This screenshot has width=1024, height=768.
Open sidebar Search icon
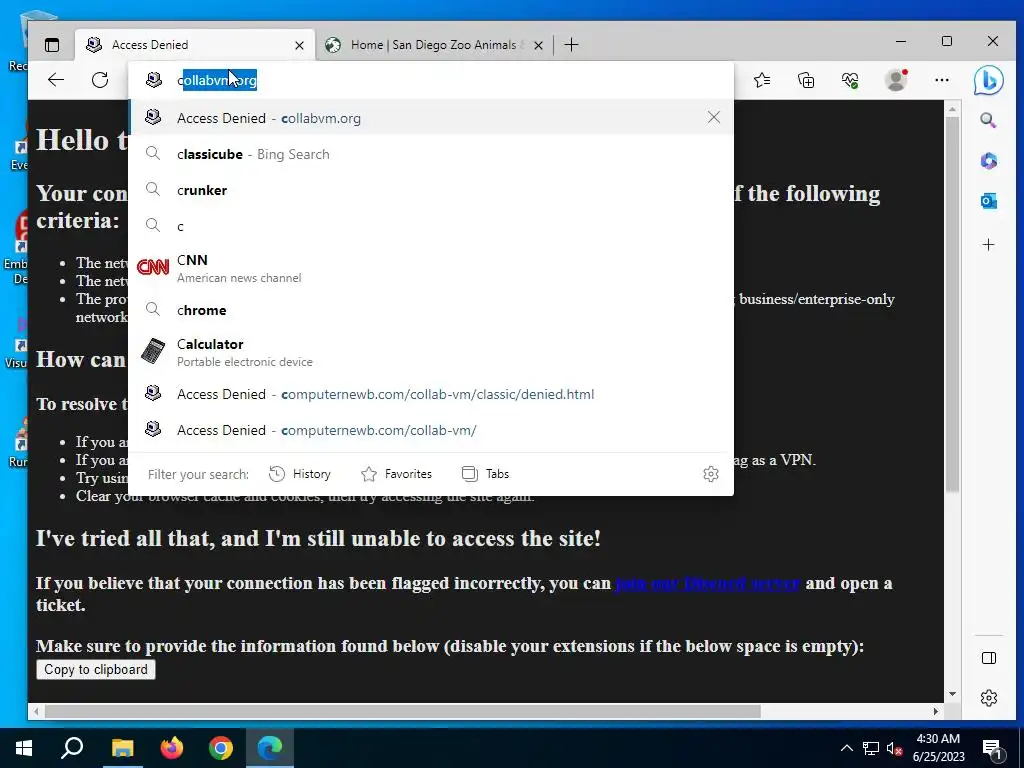click(988, 120)
